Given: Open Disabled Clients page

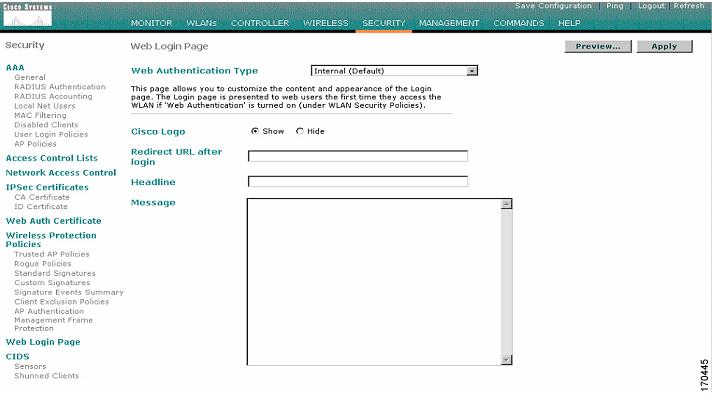Looking at the screenshot, I should point(46,125).
